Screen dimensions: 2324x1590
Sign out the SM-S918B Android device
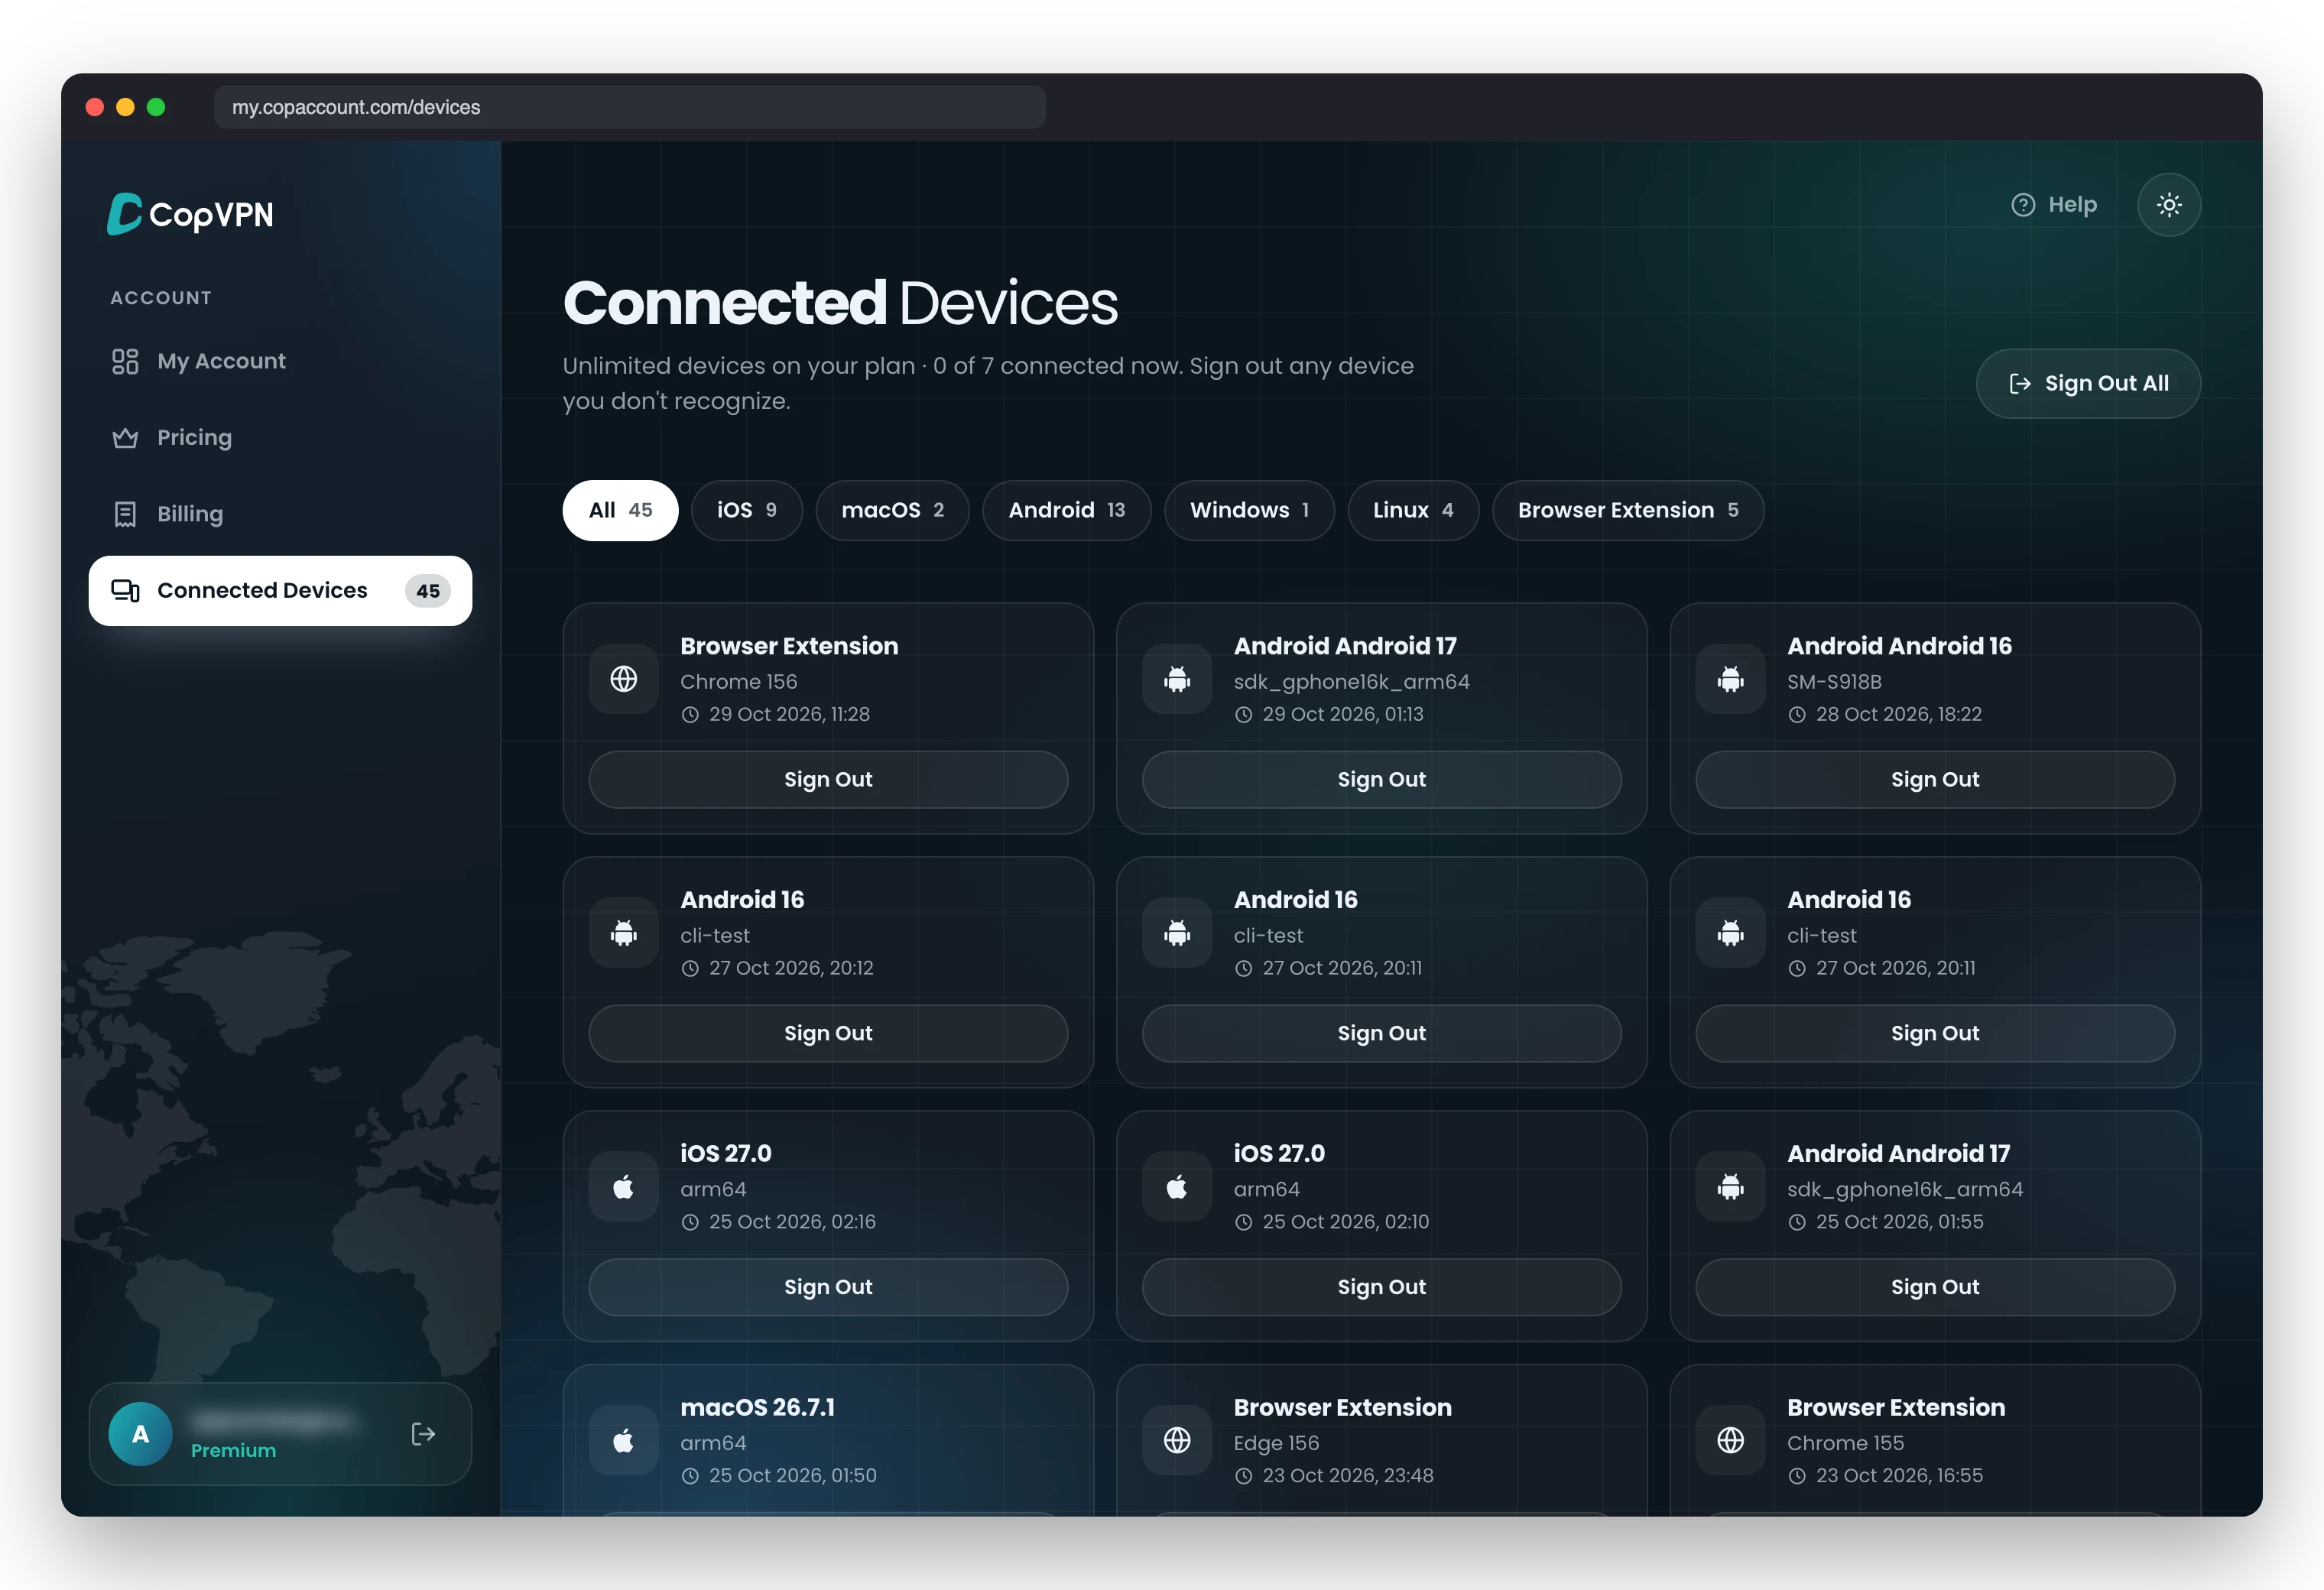(1934, 779)
